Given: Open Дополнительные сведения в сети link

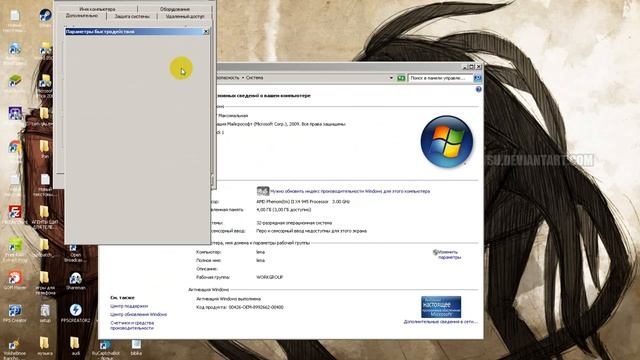Looking at the screenshot, I should 440,322.
